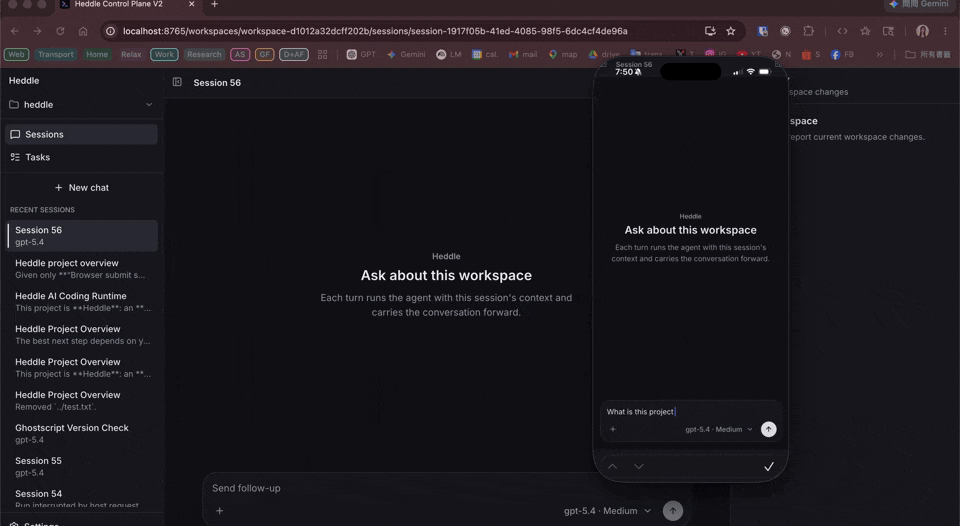Open the Tasks section in sidebar
960x526 pixels.
[81, 157]
